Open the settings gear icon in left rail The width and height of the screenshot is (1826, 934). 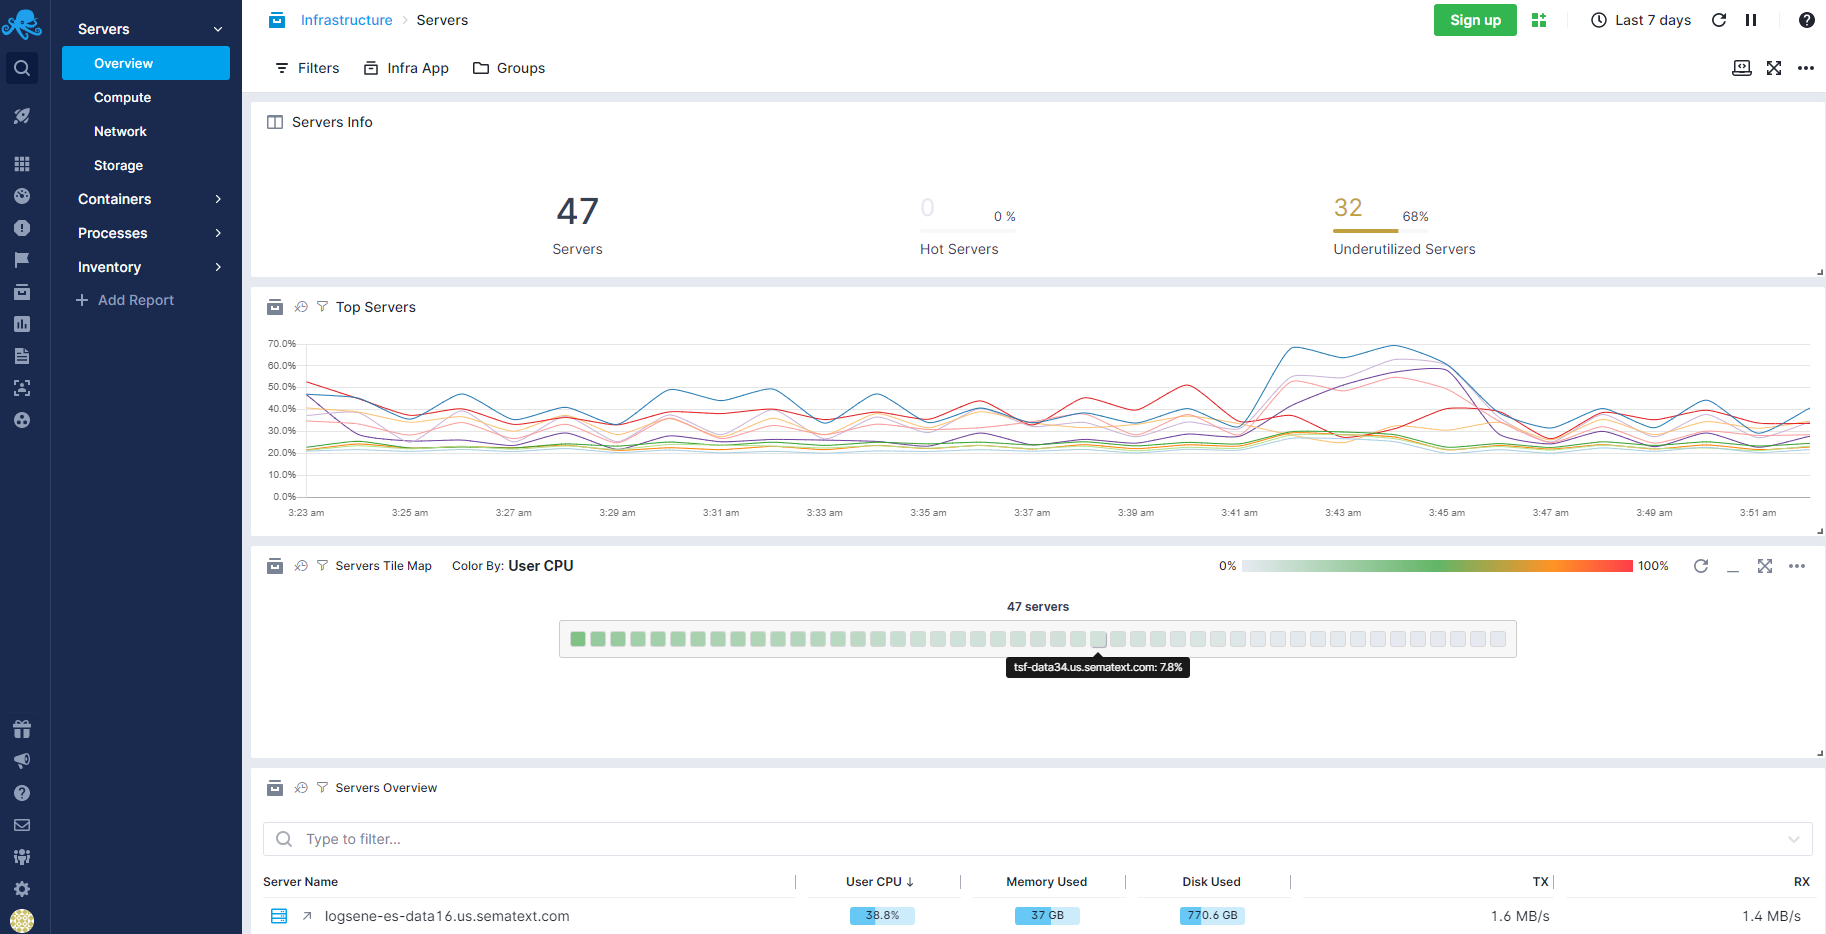pyautogui.click(x=22, y=889)
